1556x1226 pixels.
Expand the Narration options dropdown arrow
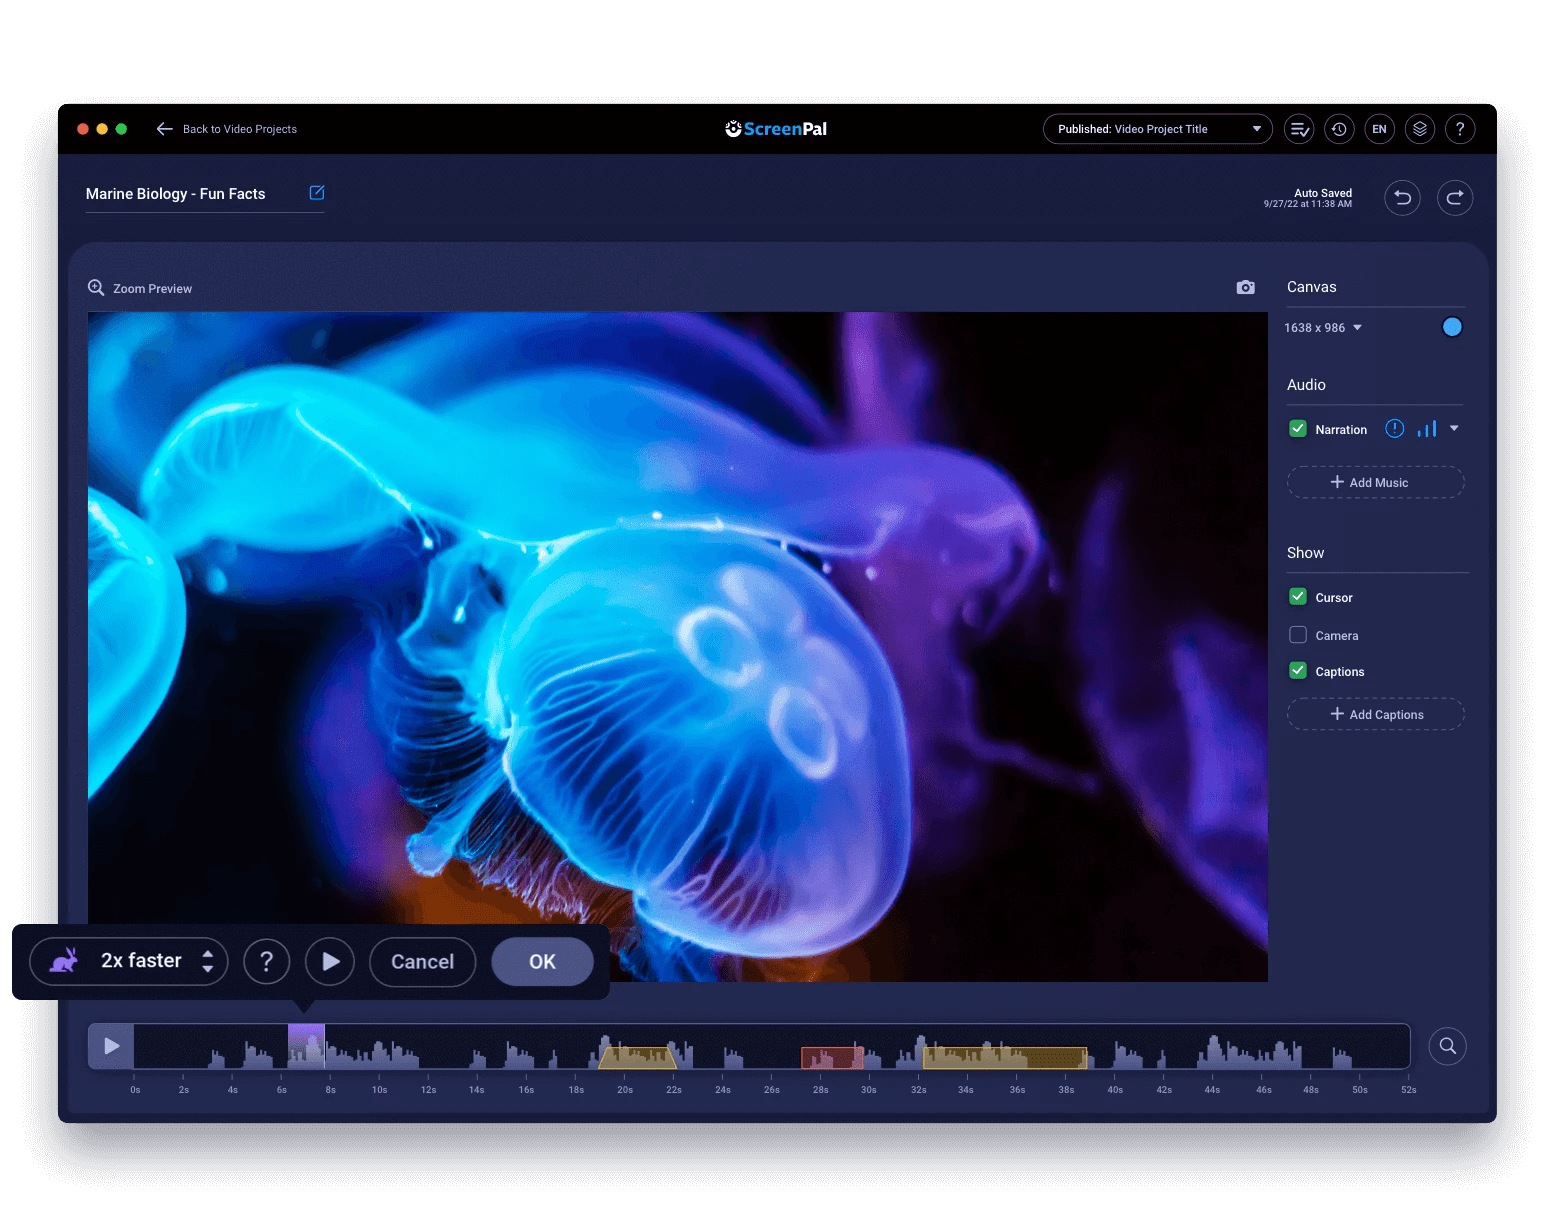pos(1453,428)
